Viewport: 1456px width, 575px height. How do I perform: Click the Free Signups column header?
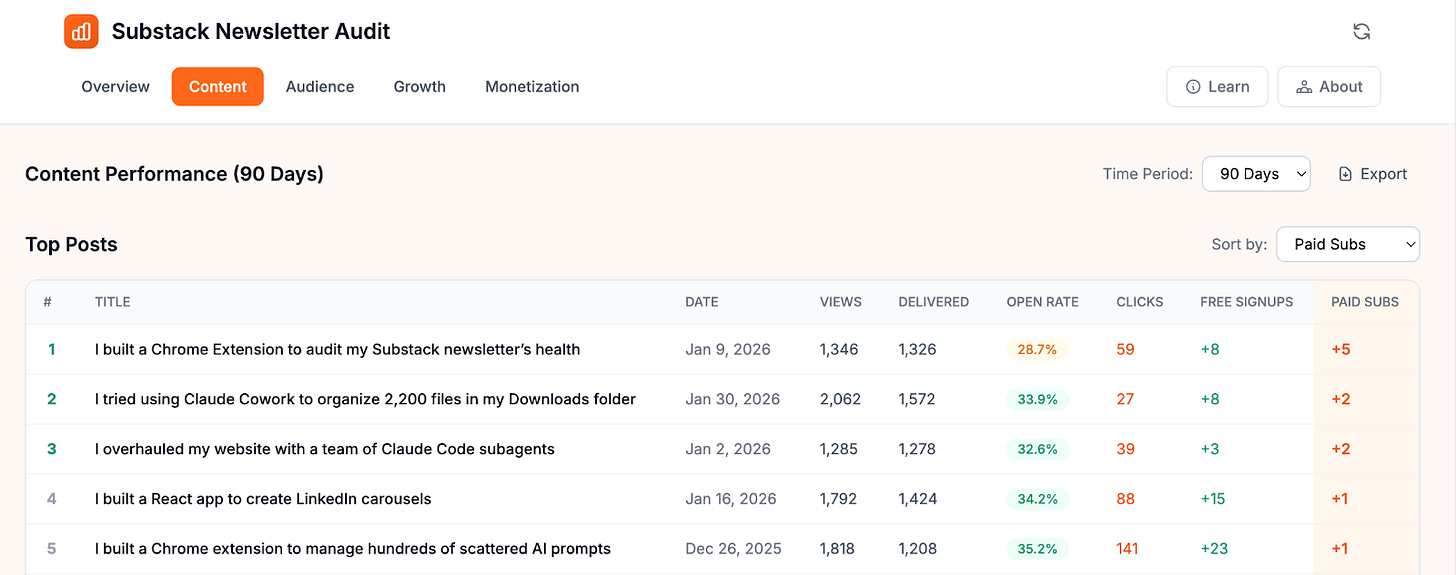click(x=1246, y=302)
